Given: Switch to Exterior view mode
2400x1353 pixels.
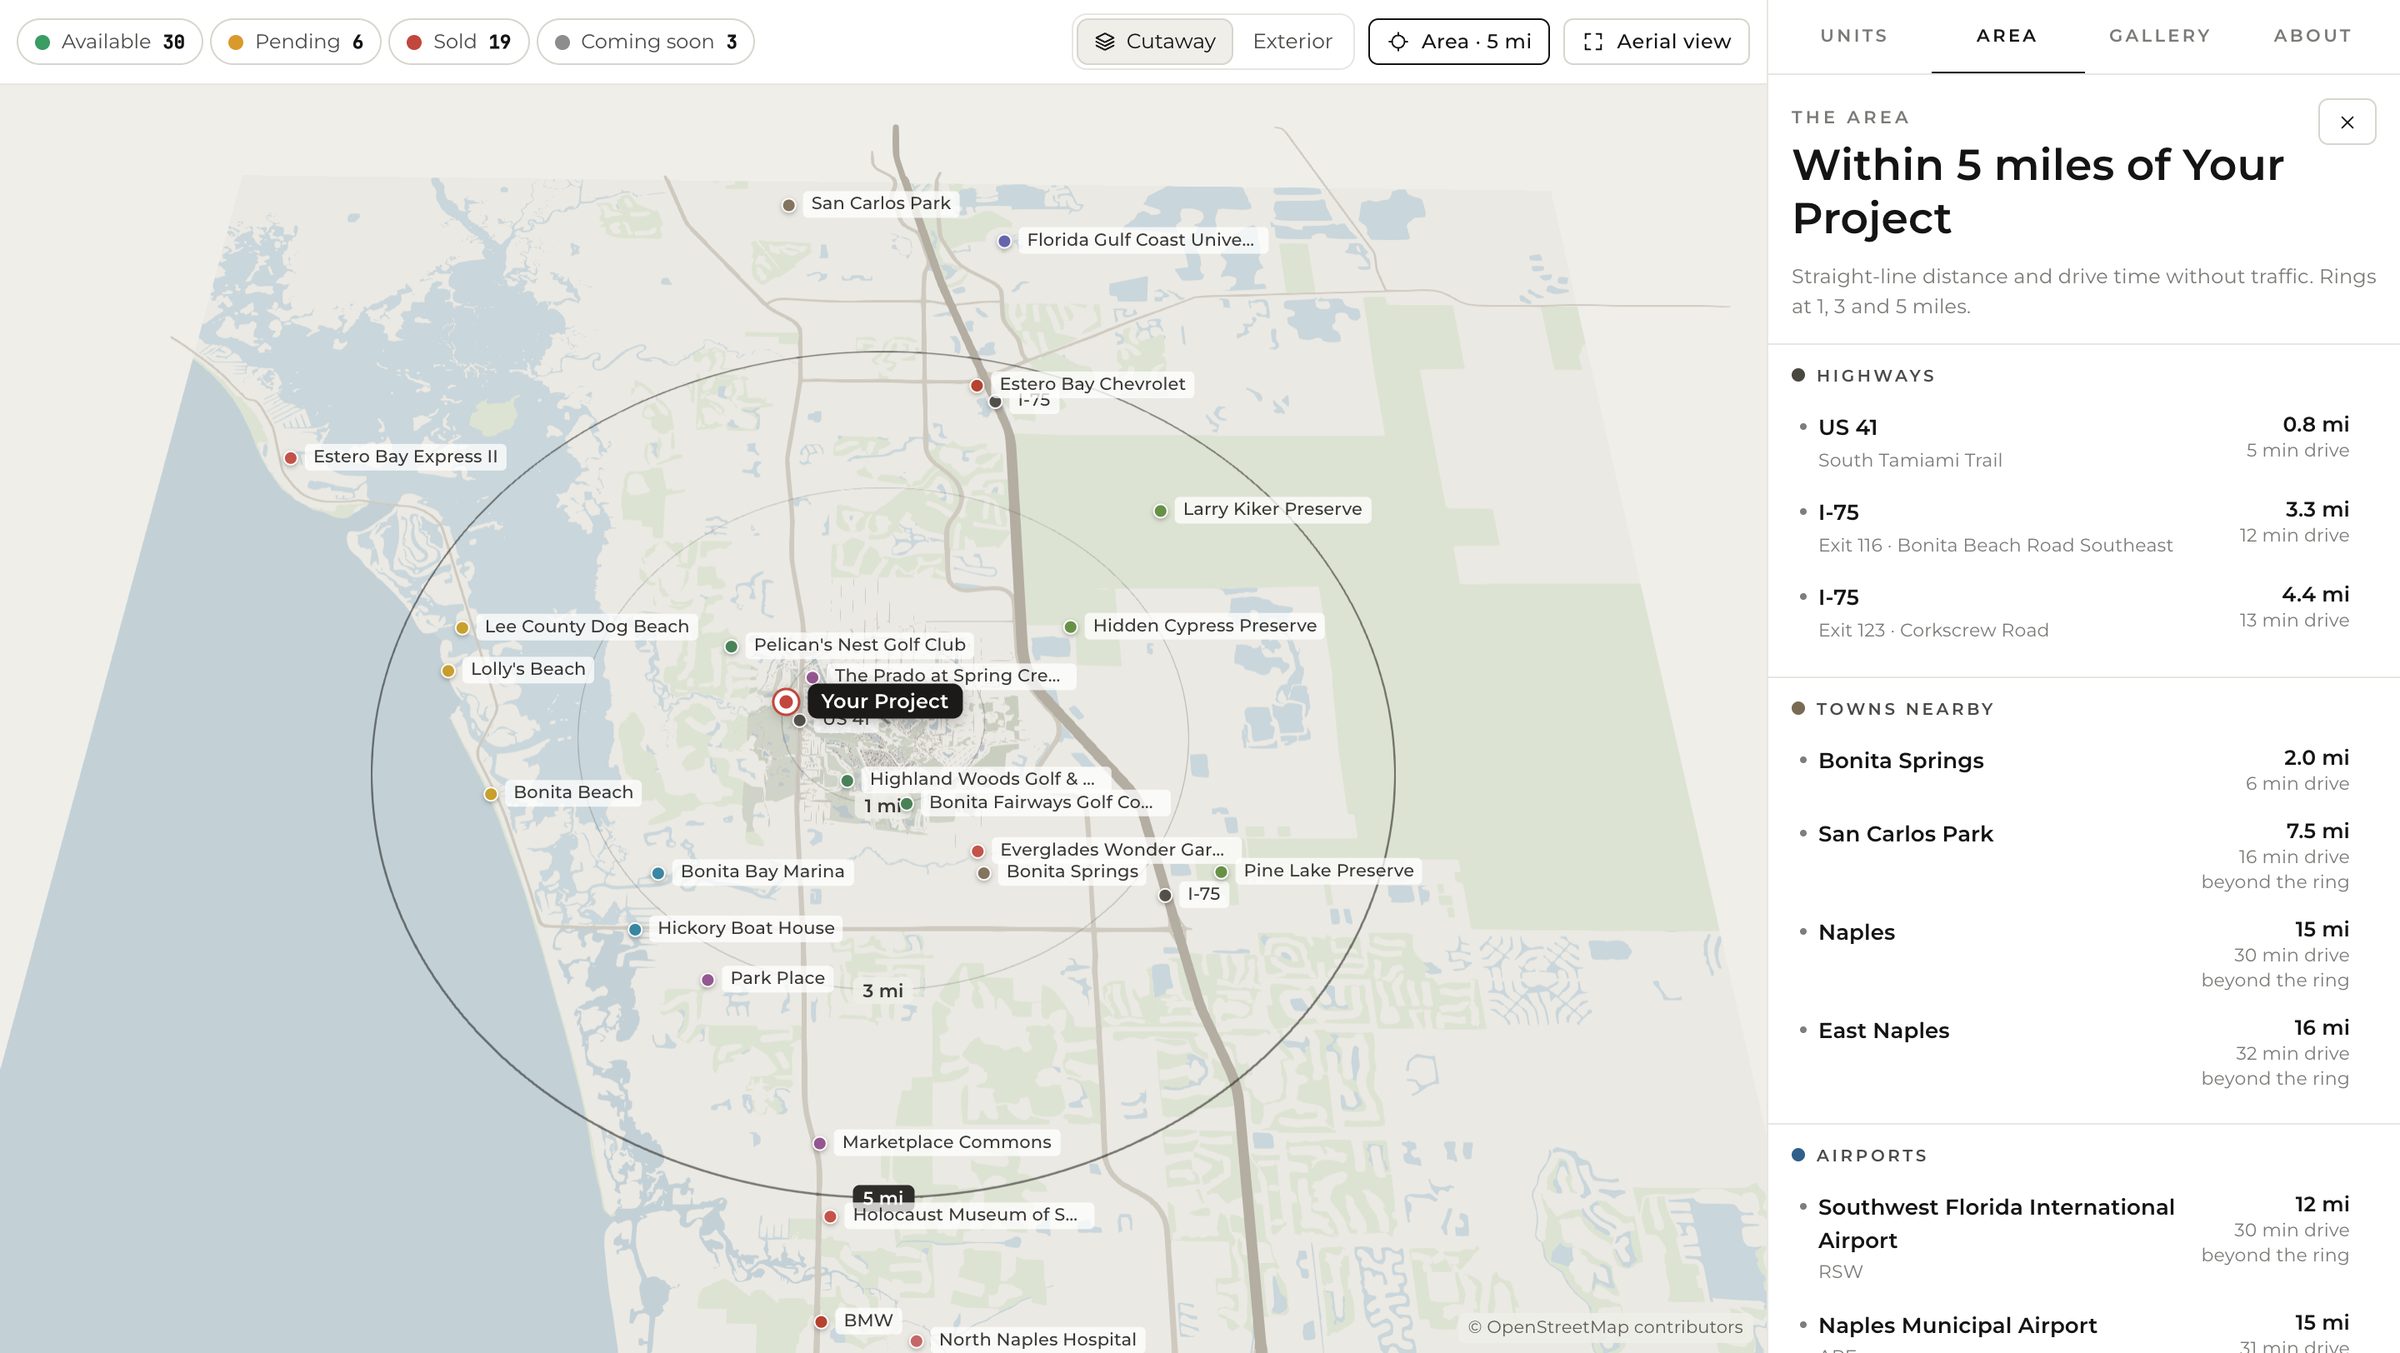Looking at the screenshot, I should (1292, 42).
